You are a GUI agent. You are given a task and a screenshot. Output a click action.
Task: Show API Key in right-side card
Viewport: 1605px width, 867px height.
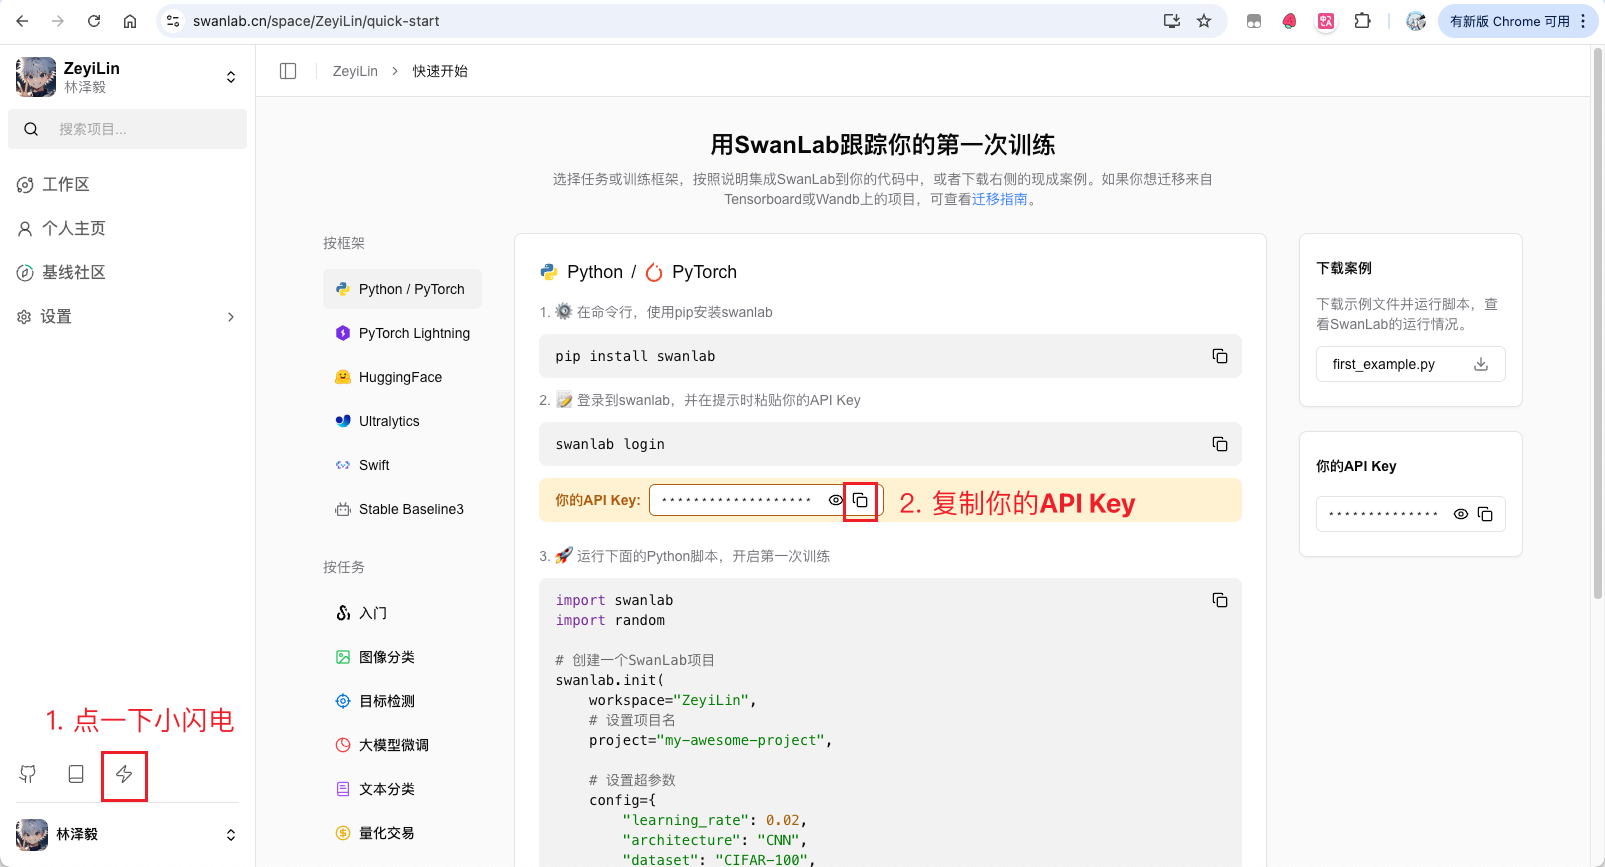pos(1461,514)
